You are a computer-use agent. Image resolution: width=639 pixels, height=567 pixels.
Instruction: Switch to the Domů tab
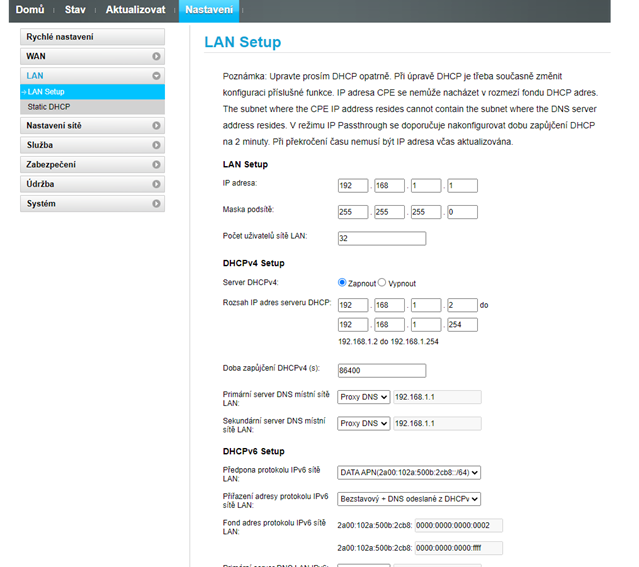pyautogui.click(x=30, y=9)
